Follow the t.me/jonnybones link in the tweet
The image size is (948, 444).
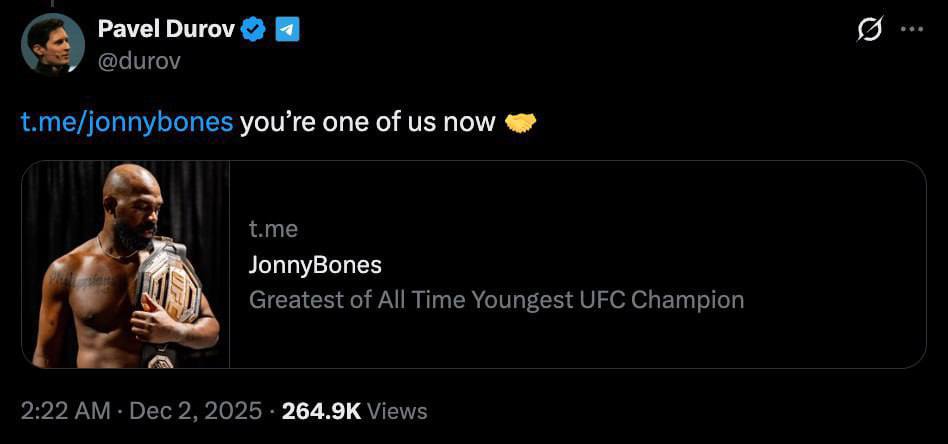(x=127, y=123)
